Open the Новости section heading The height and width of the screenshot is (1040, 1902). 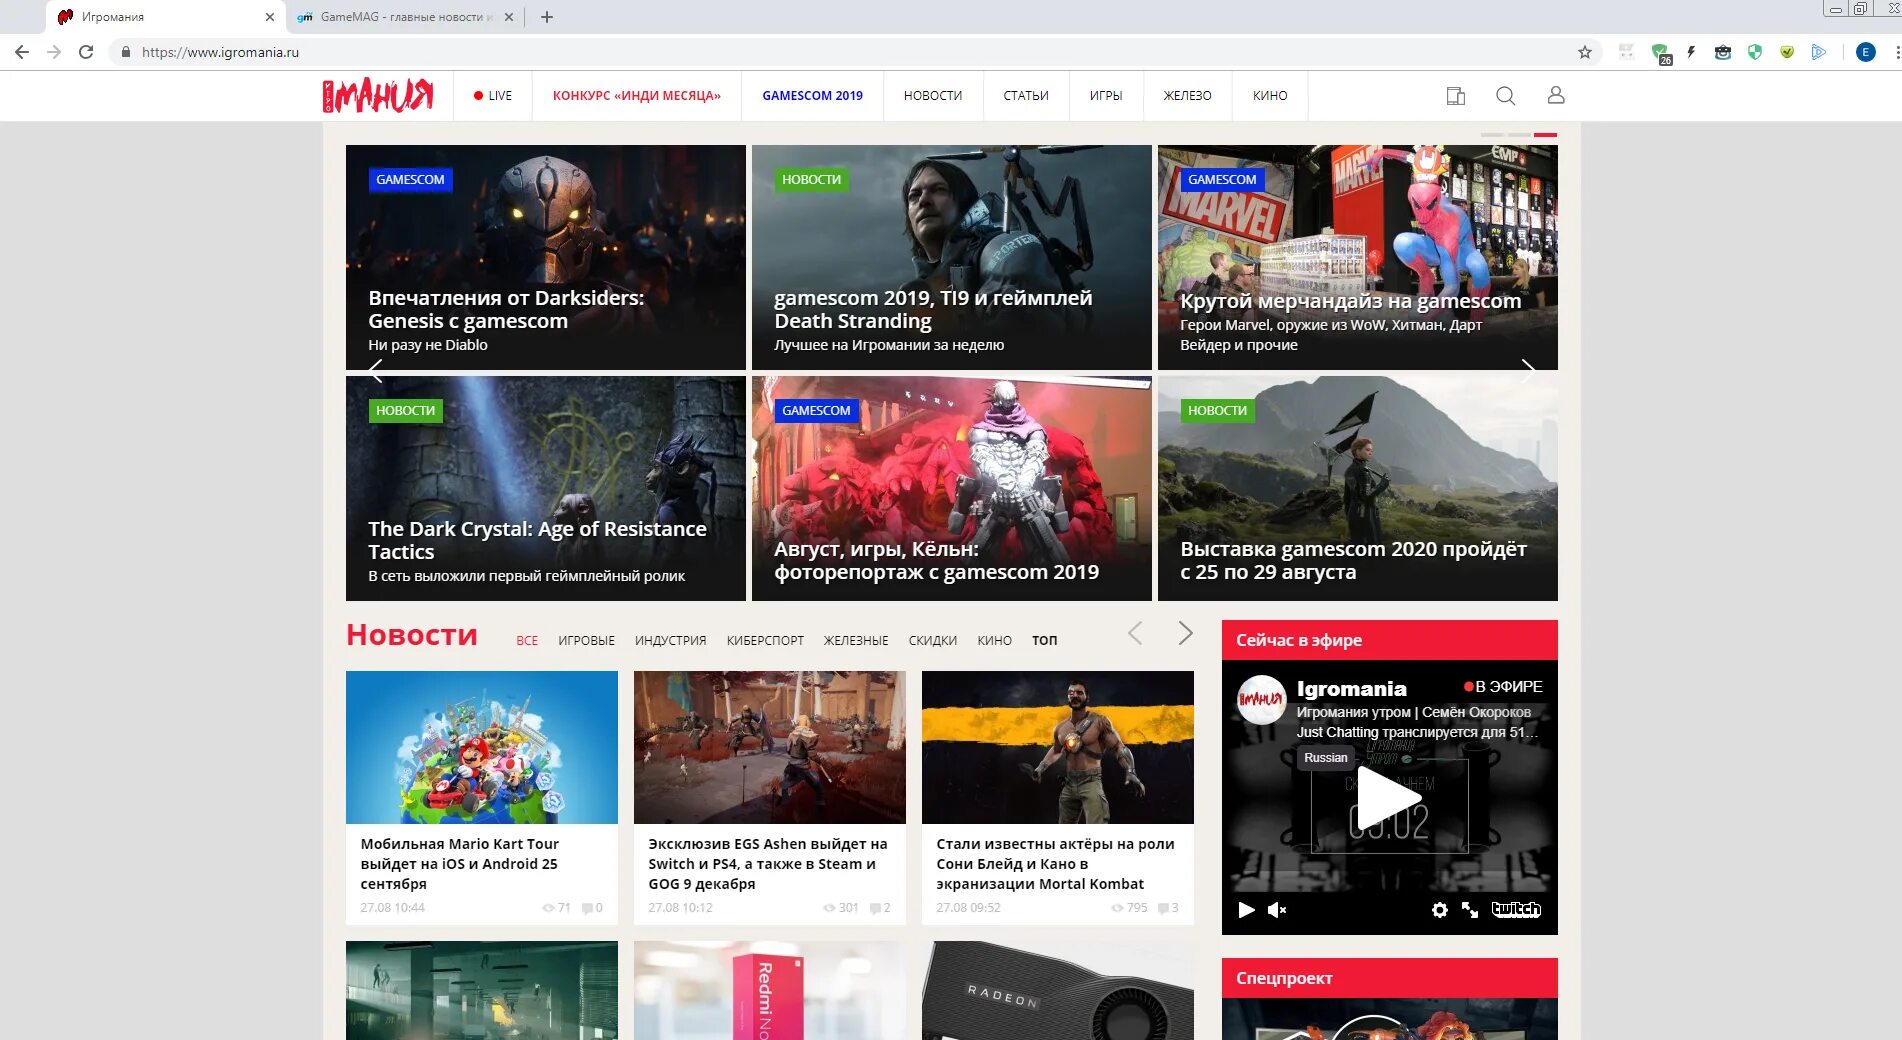coord(412,635)
